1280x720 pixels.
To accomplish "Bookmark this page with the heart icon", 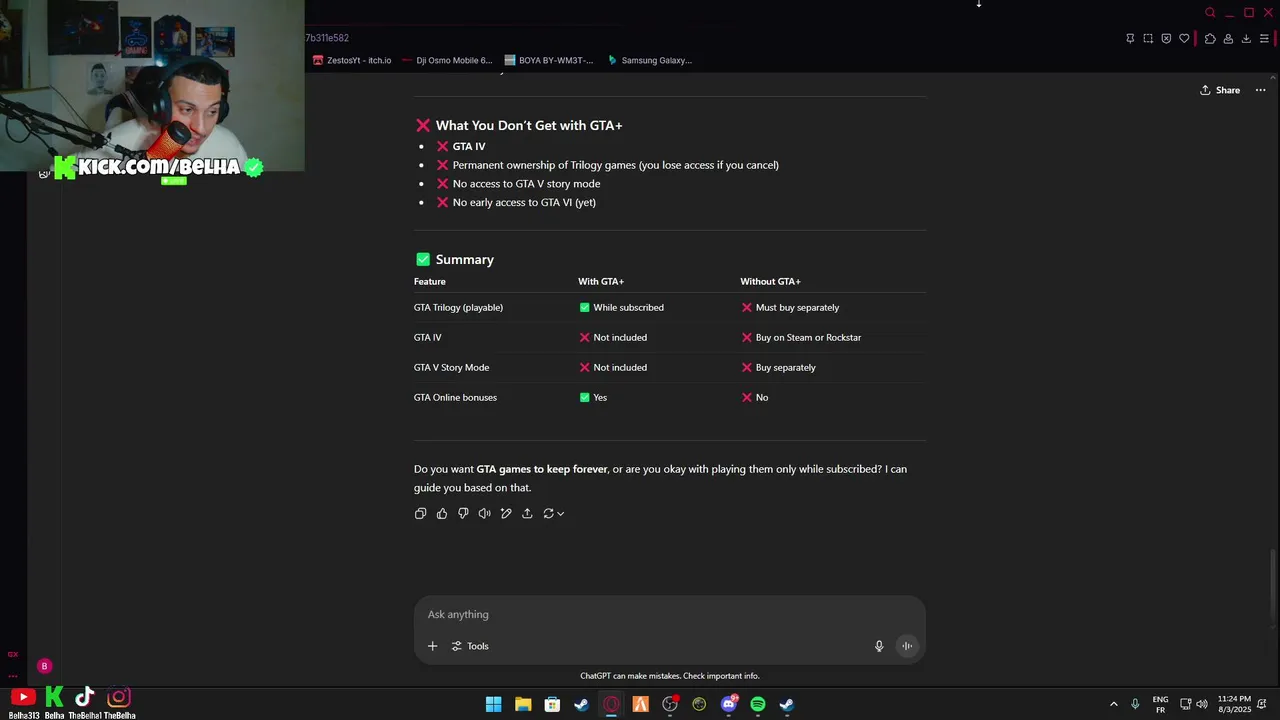I will (1184, 39).
